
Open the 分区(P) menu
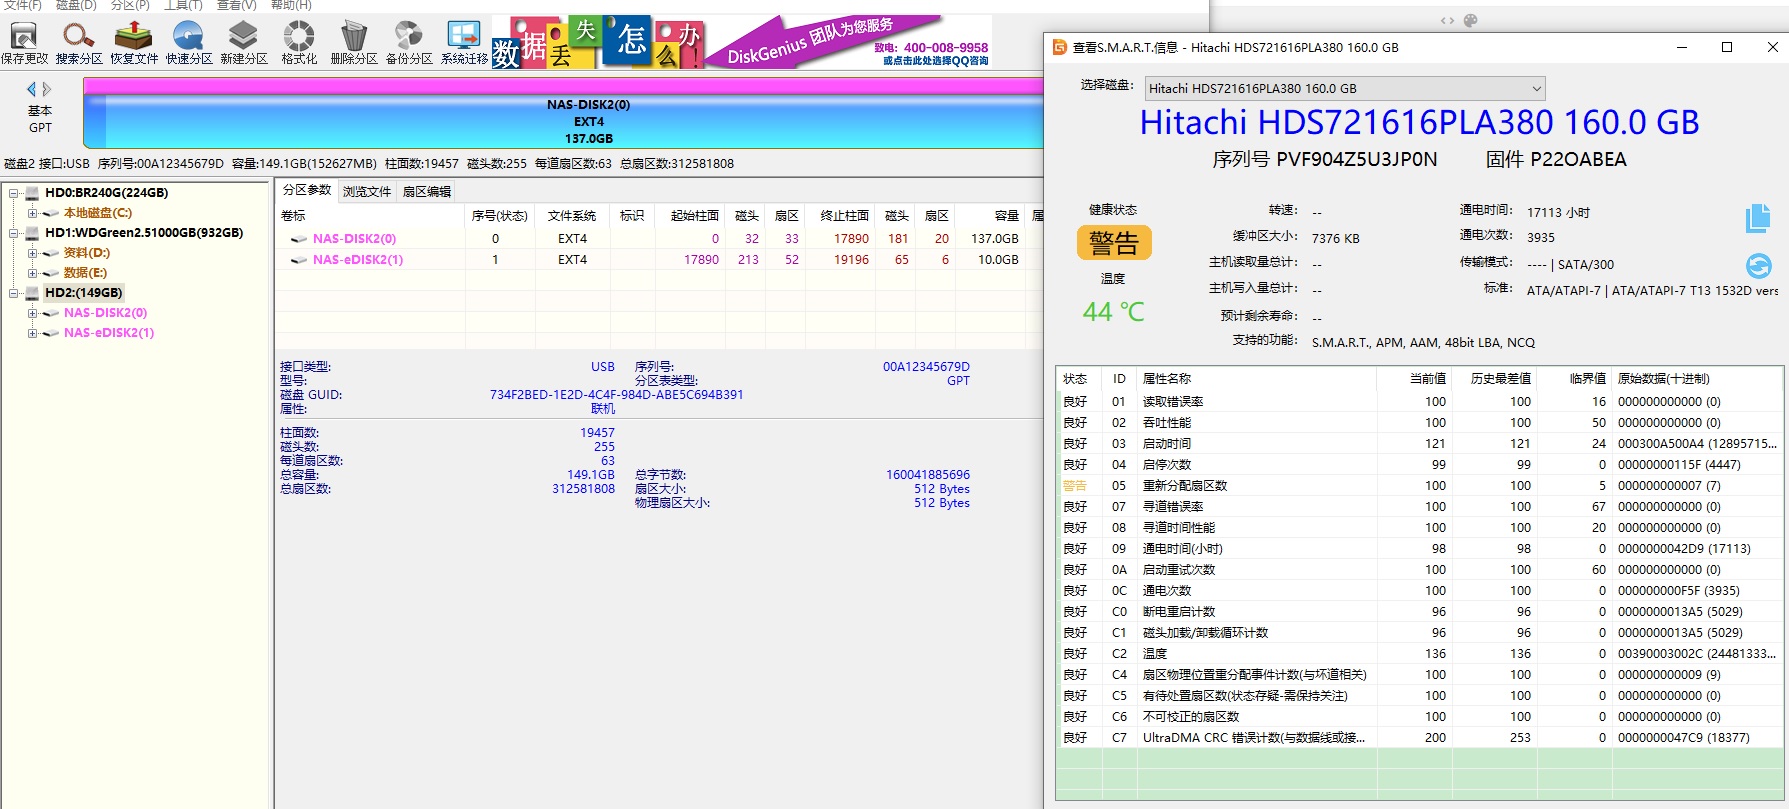point(130,5)
